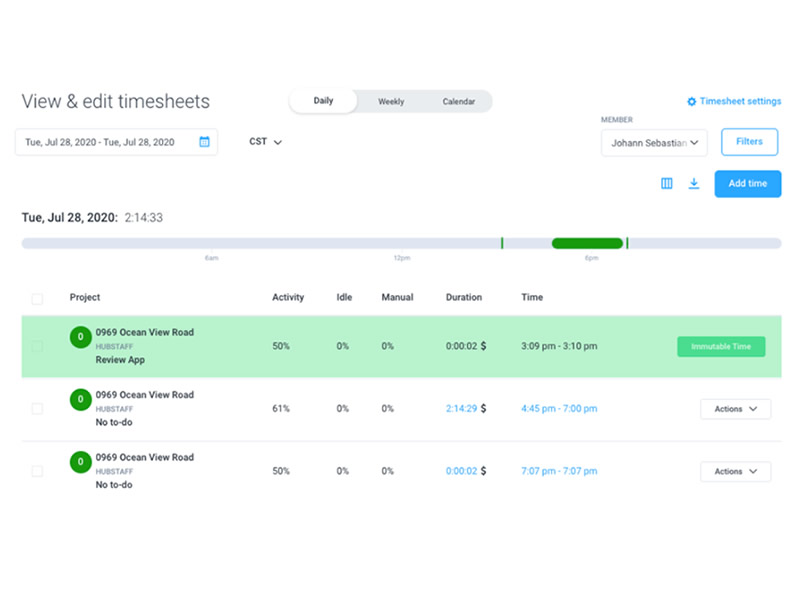Open Actions dropdown for the 4:45 pm entry
Screen dimensions: 800x600
(x=735, y=409)
